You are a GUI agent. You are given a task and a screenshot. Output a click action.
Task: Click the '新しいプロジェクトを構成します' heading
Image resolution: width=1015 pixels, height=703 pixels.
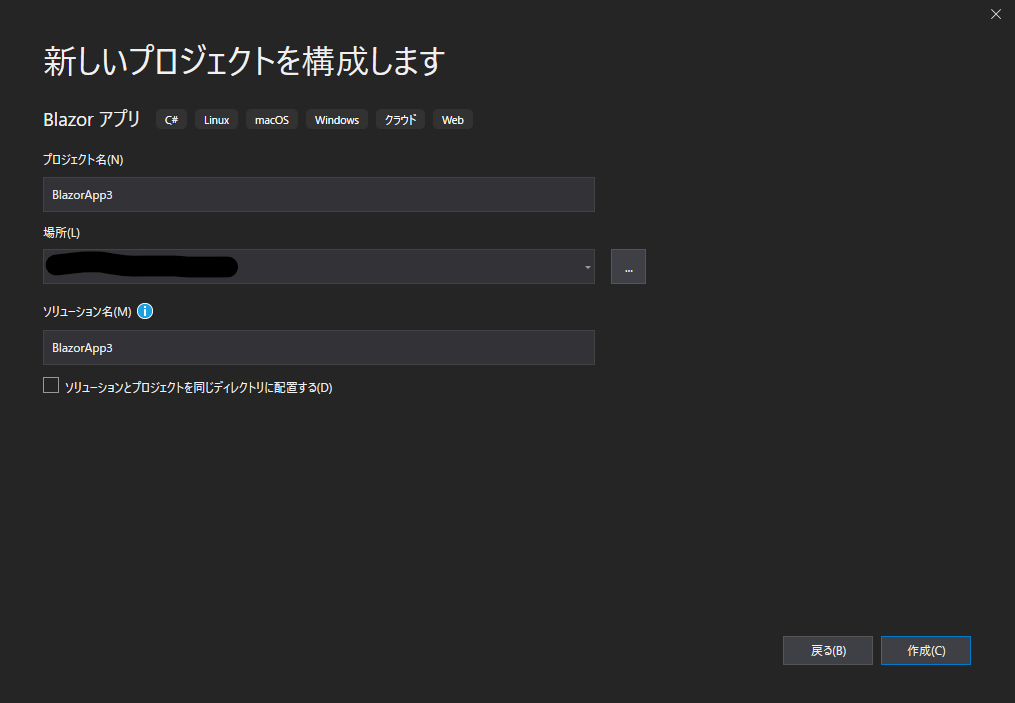pos(244,61)
